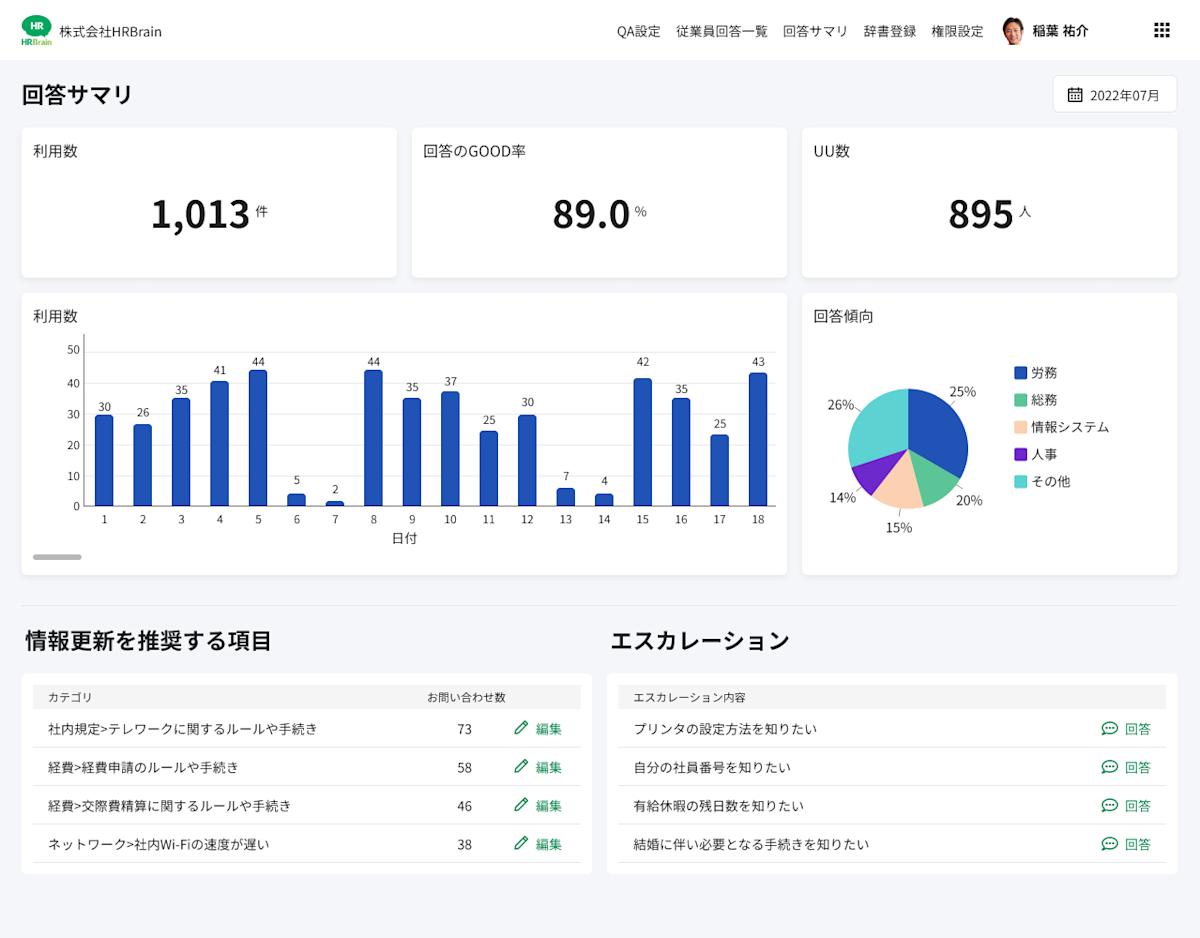The image size is (1200, 938).
Task: Click the speech bubble icon on the 有給休暇 row
Action: 1109,805
